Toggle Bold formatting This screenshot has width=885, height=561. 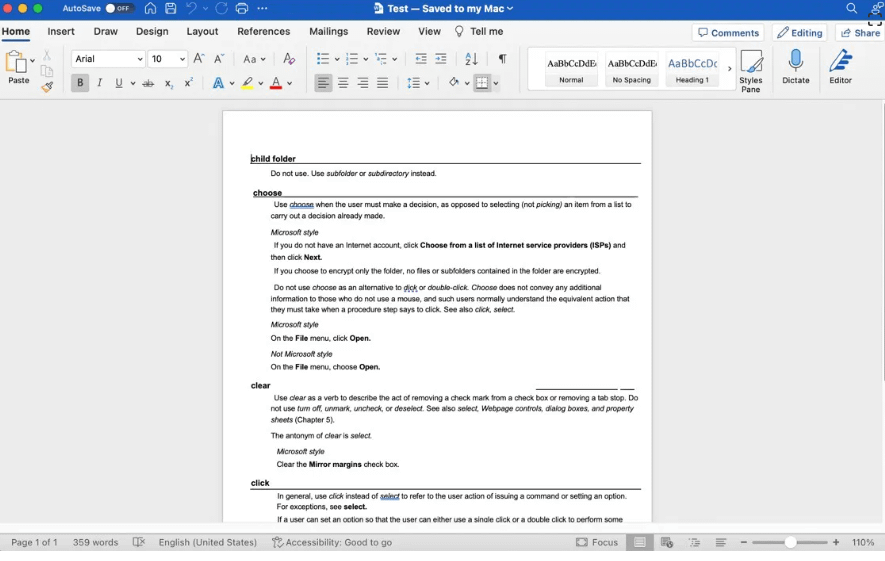click(80, 84)
